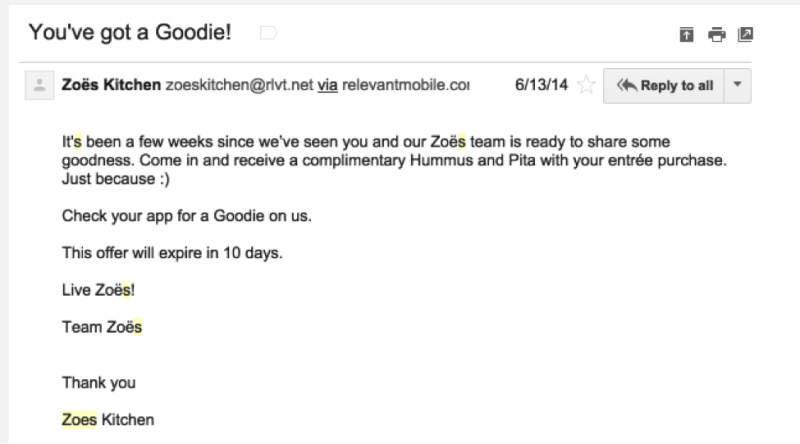The width and height of the screenshot is (800, 444).
Task: Click the 'Team Zoës' sign-off line
Action: tap(102, 327)
